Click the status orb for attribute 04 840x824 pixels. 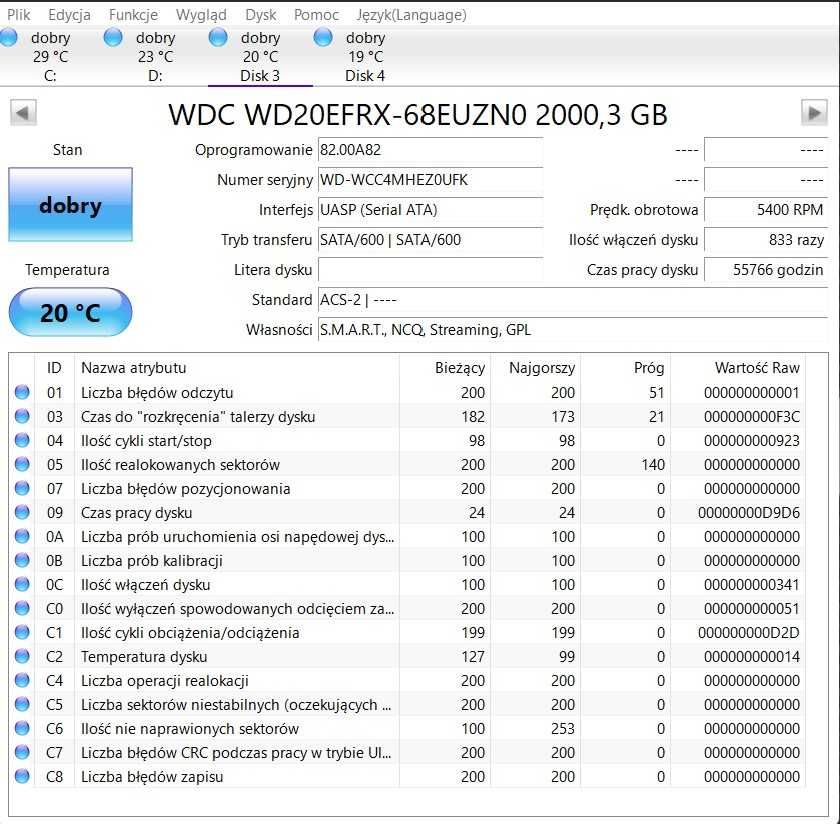pyautogui.click(x=22, y=440)
